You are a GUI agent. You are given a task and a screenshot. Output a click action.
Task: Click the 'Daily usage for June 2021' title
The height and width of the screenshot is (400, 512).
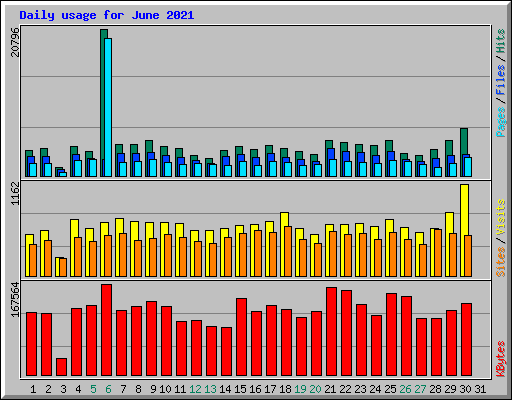pos(107,15)
